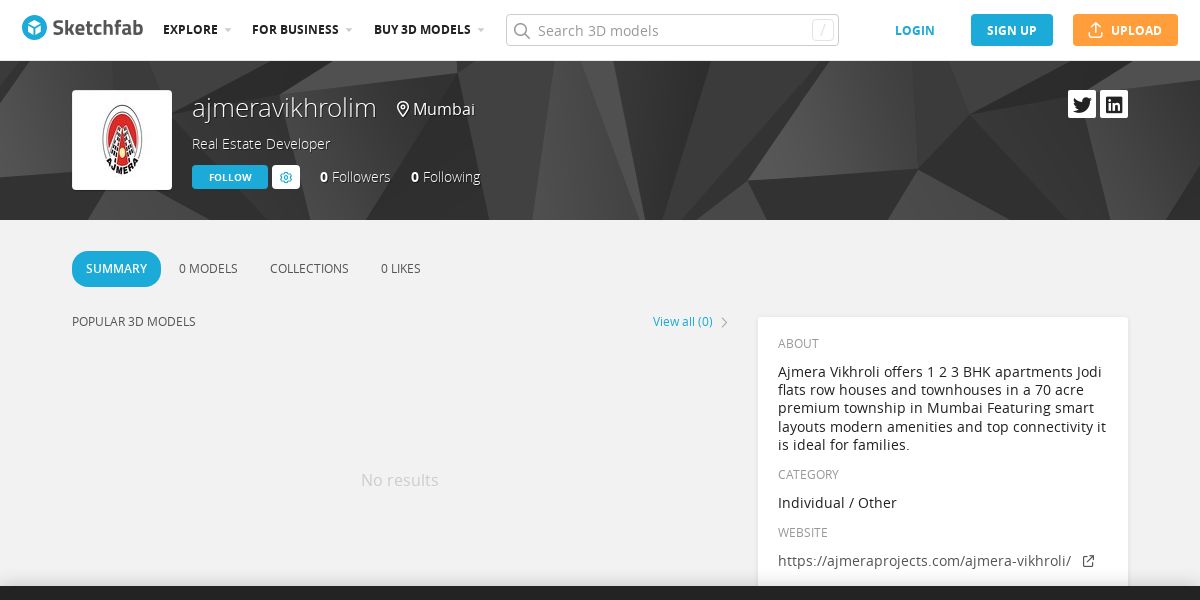Follow the ajmeravikhrolim user
This screenshot has height=600, width=1200.
point(230,177)
